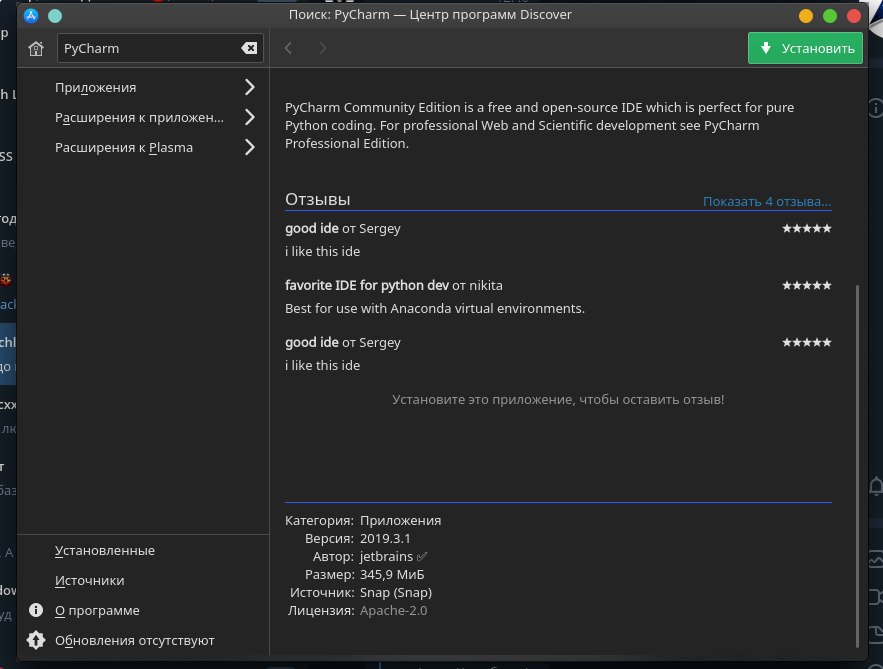
Task: Click the 'Установите это приложение' hint text
Action: click(558, 400)
